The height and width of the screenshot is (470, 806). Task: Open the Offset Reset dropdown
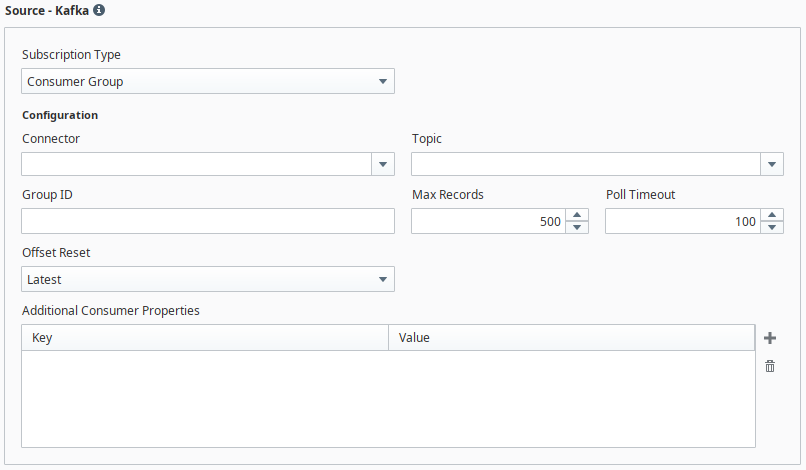208,279
